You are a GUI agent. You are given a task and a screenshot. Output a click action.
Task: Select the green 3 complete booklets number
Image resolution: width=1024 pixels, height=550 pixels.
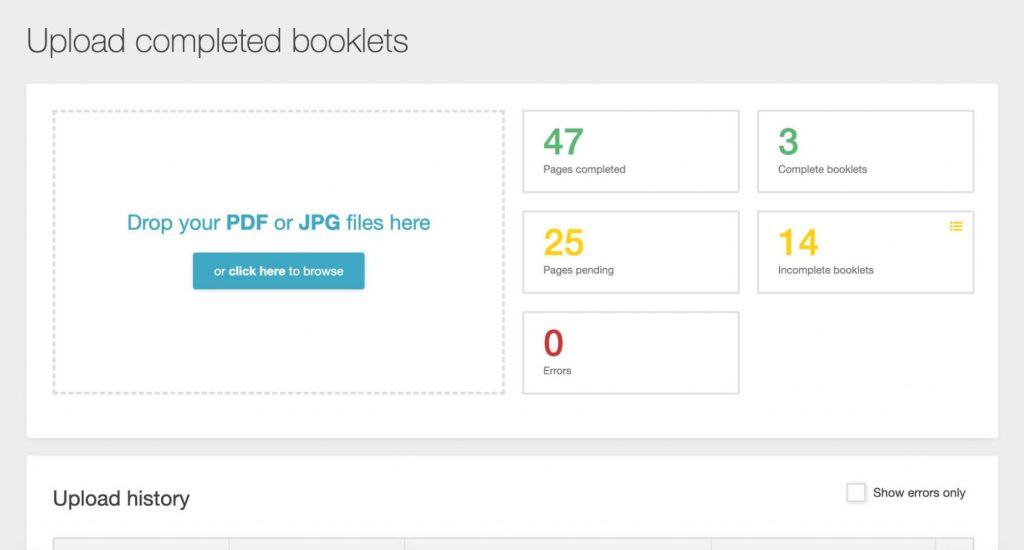788,142
